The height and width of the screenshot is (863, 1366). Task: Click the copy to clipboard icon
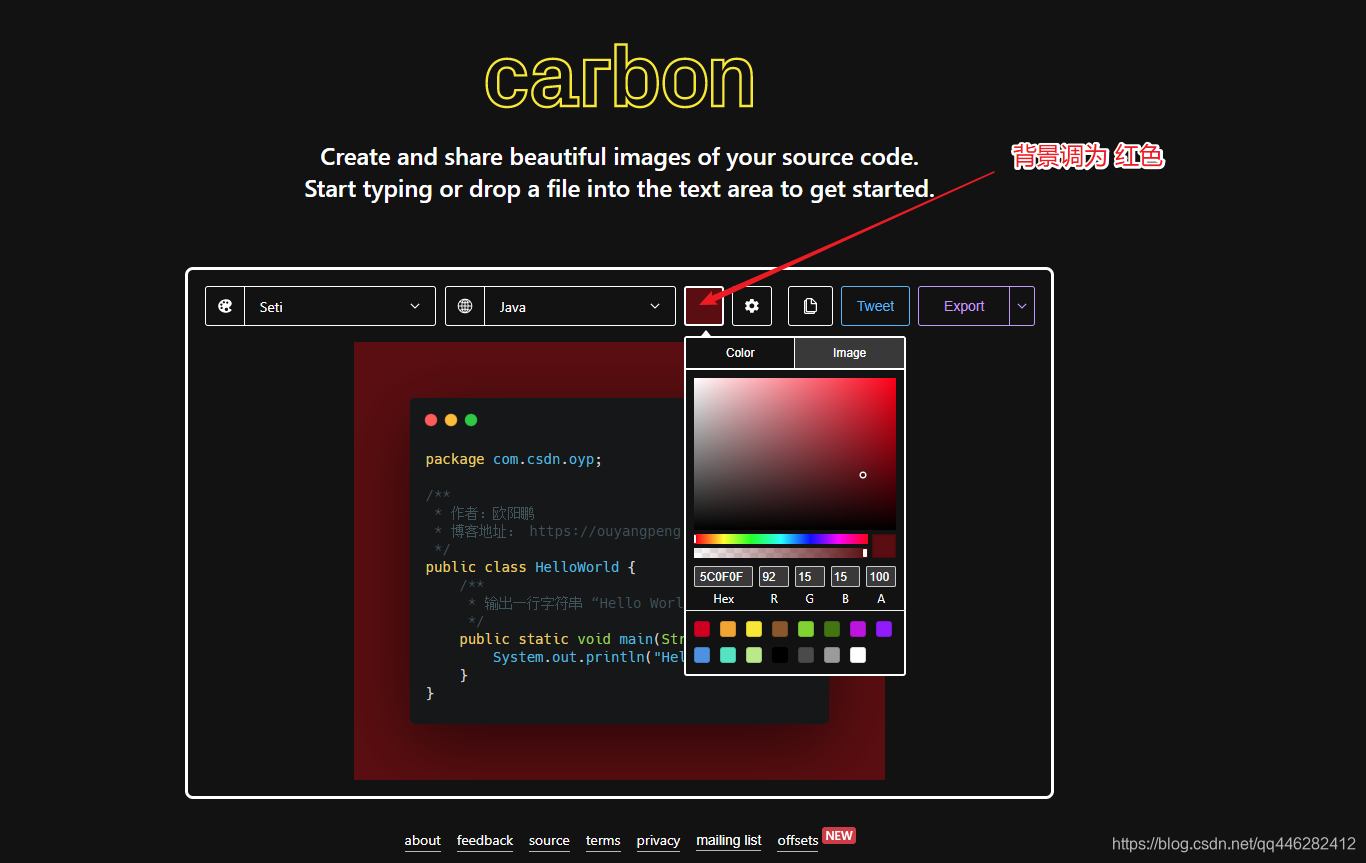pyautogui.click(x=810, y=306)
